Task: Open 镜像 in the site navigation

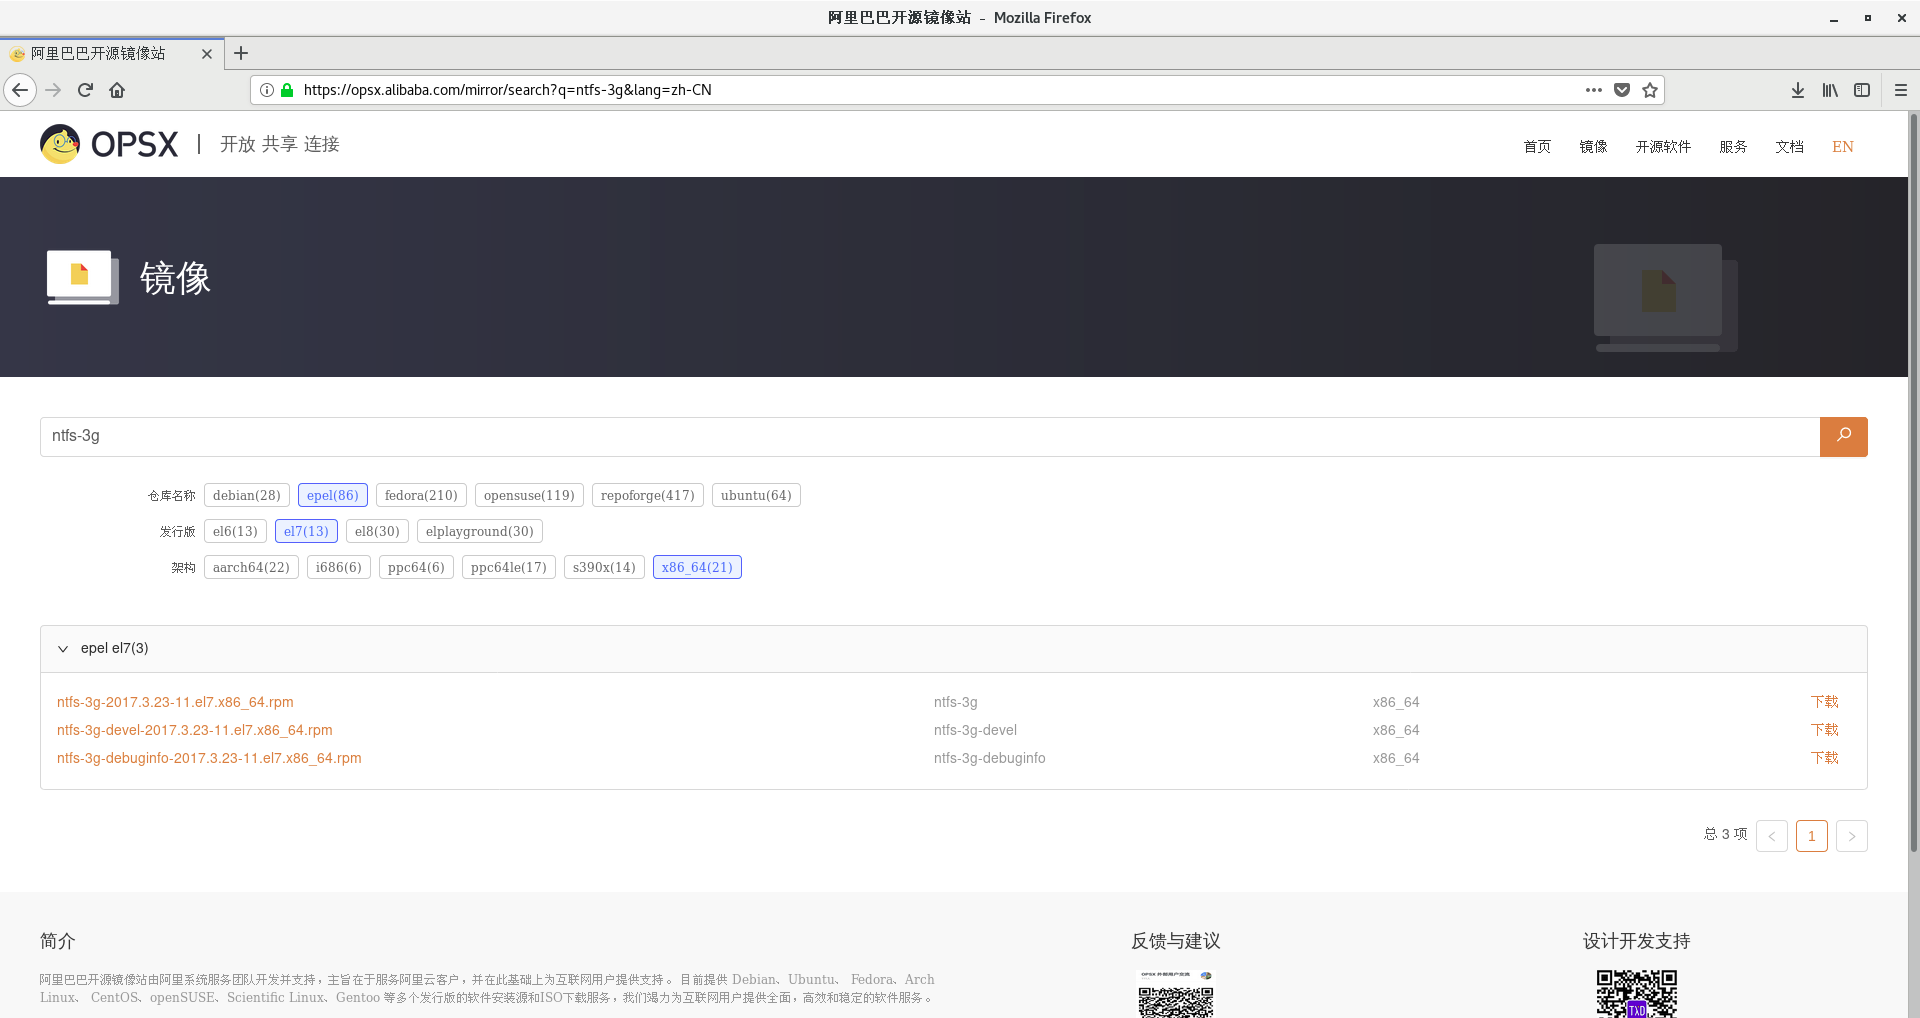Action: [1593, 146]
